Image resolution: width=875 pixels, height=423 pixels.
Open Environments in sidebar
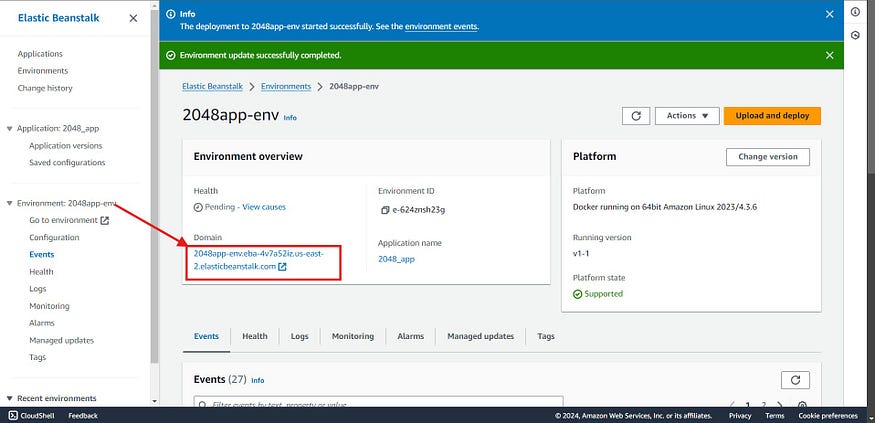[x=43, y=71]
